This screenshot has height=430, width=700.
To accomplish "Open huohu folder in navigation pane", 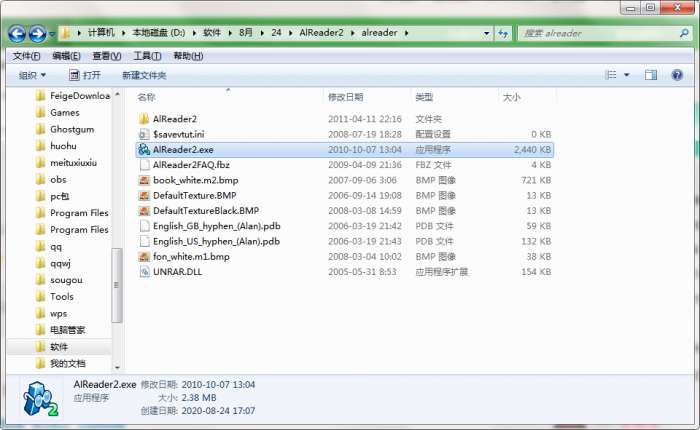I will 56,146.
